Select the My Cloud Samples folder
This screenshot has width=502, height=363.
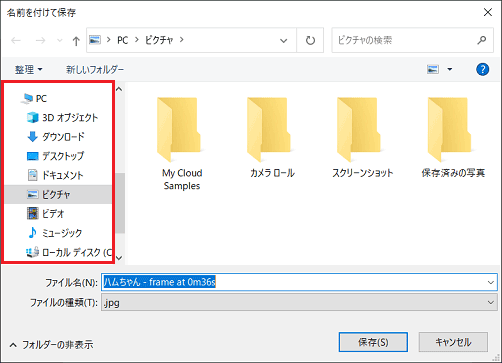pyautogui.click(x=182, y=144)
